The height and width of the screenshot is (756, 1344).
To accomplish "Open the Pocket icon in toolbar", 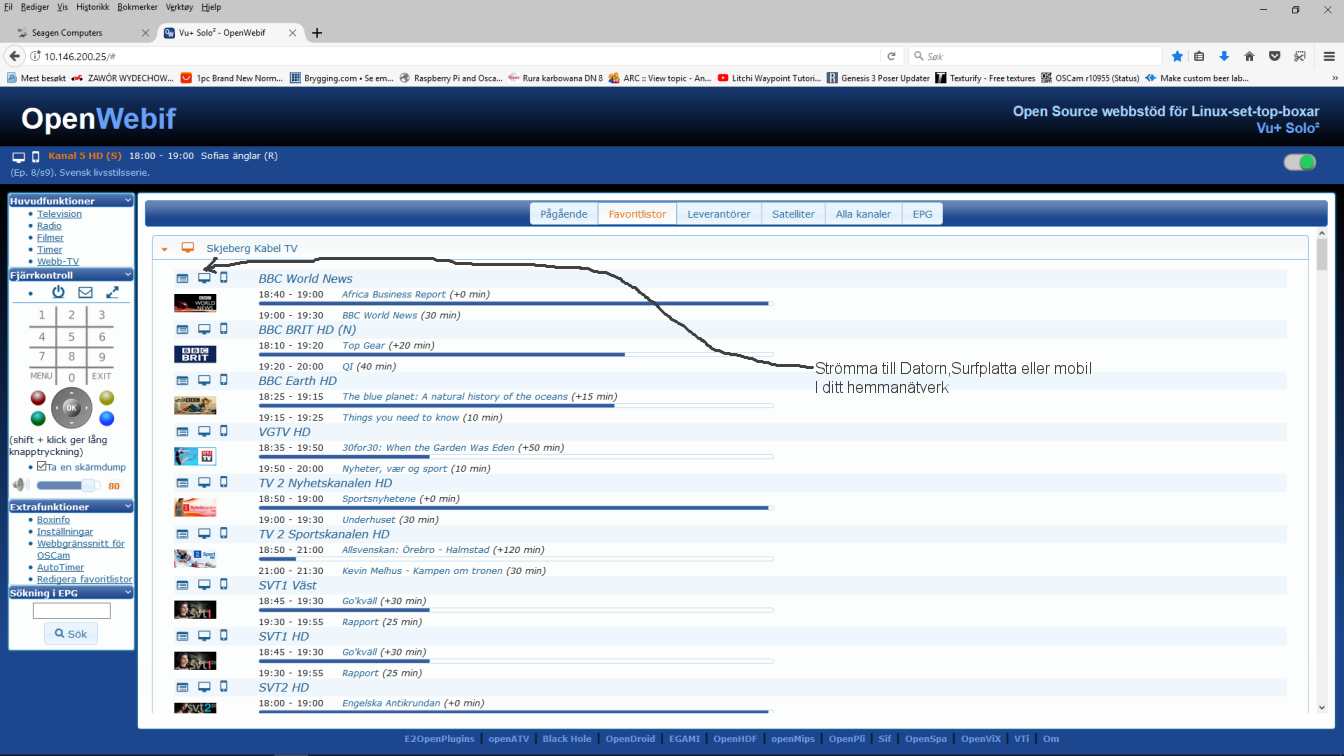I will [x=1275, y=56].
